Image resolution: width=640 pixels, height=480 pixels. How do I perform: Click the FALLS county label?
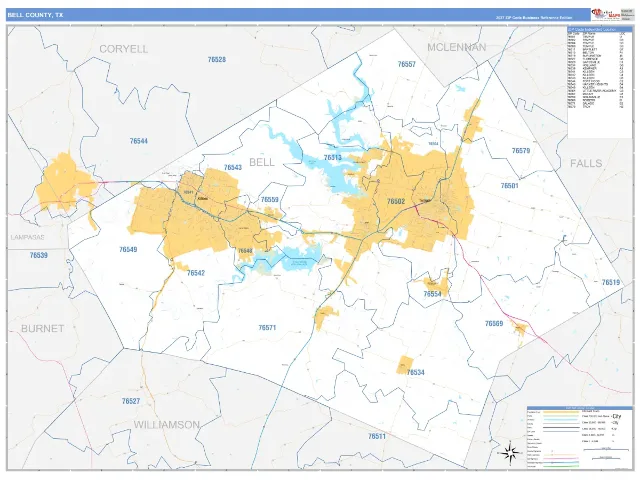pos(586,163)
